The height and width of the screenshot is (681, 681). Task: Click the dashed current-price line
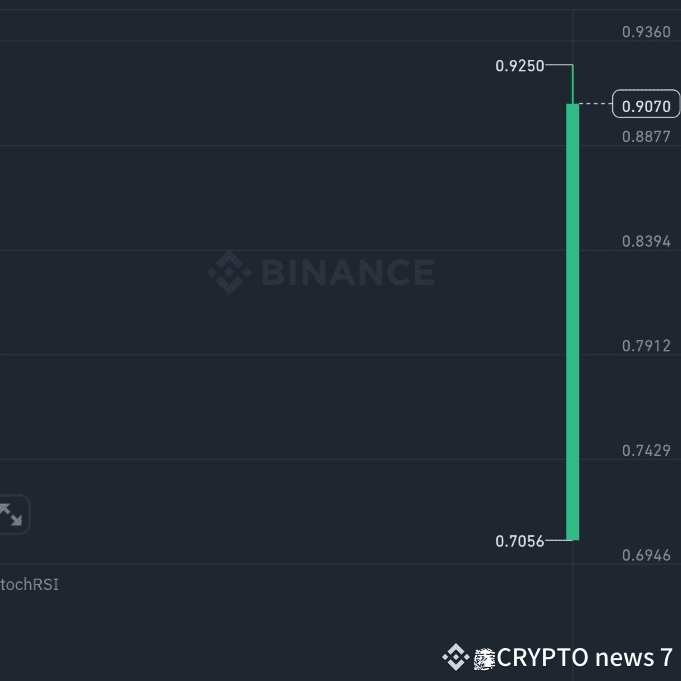pos(595,104)
